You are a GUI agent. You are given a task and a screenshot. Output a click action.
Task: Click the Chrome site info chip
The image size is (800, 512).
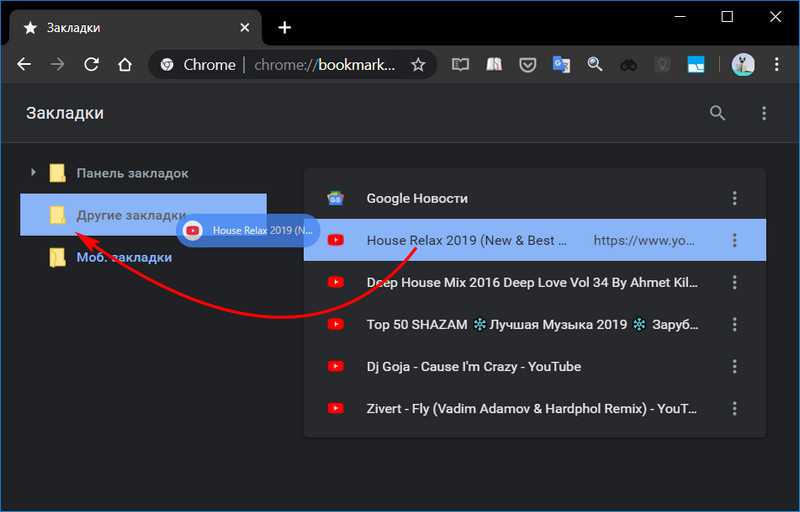tap(198, 65)
